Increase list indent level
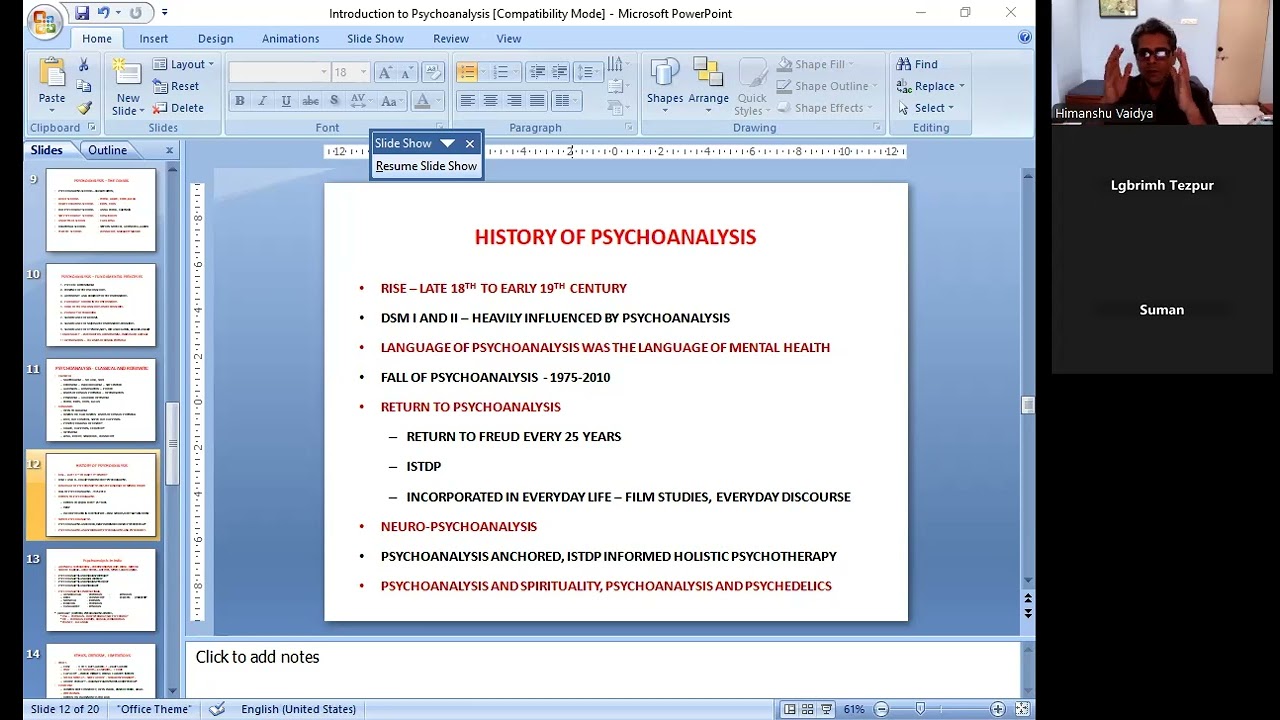 coord(559,72)
